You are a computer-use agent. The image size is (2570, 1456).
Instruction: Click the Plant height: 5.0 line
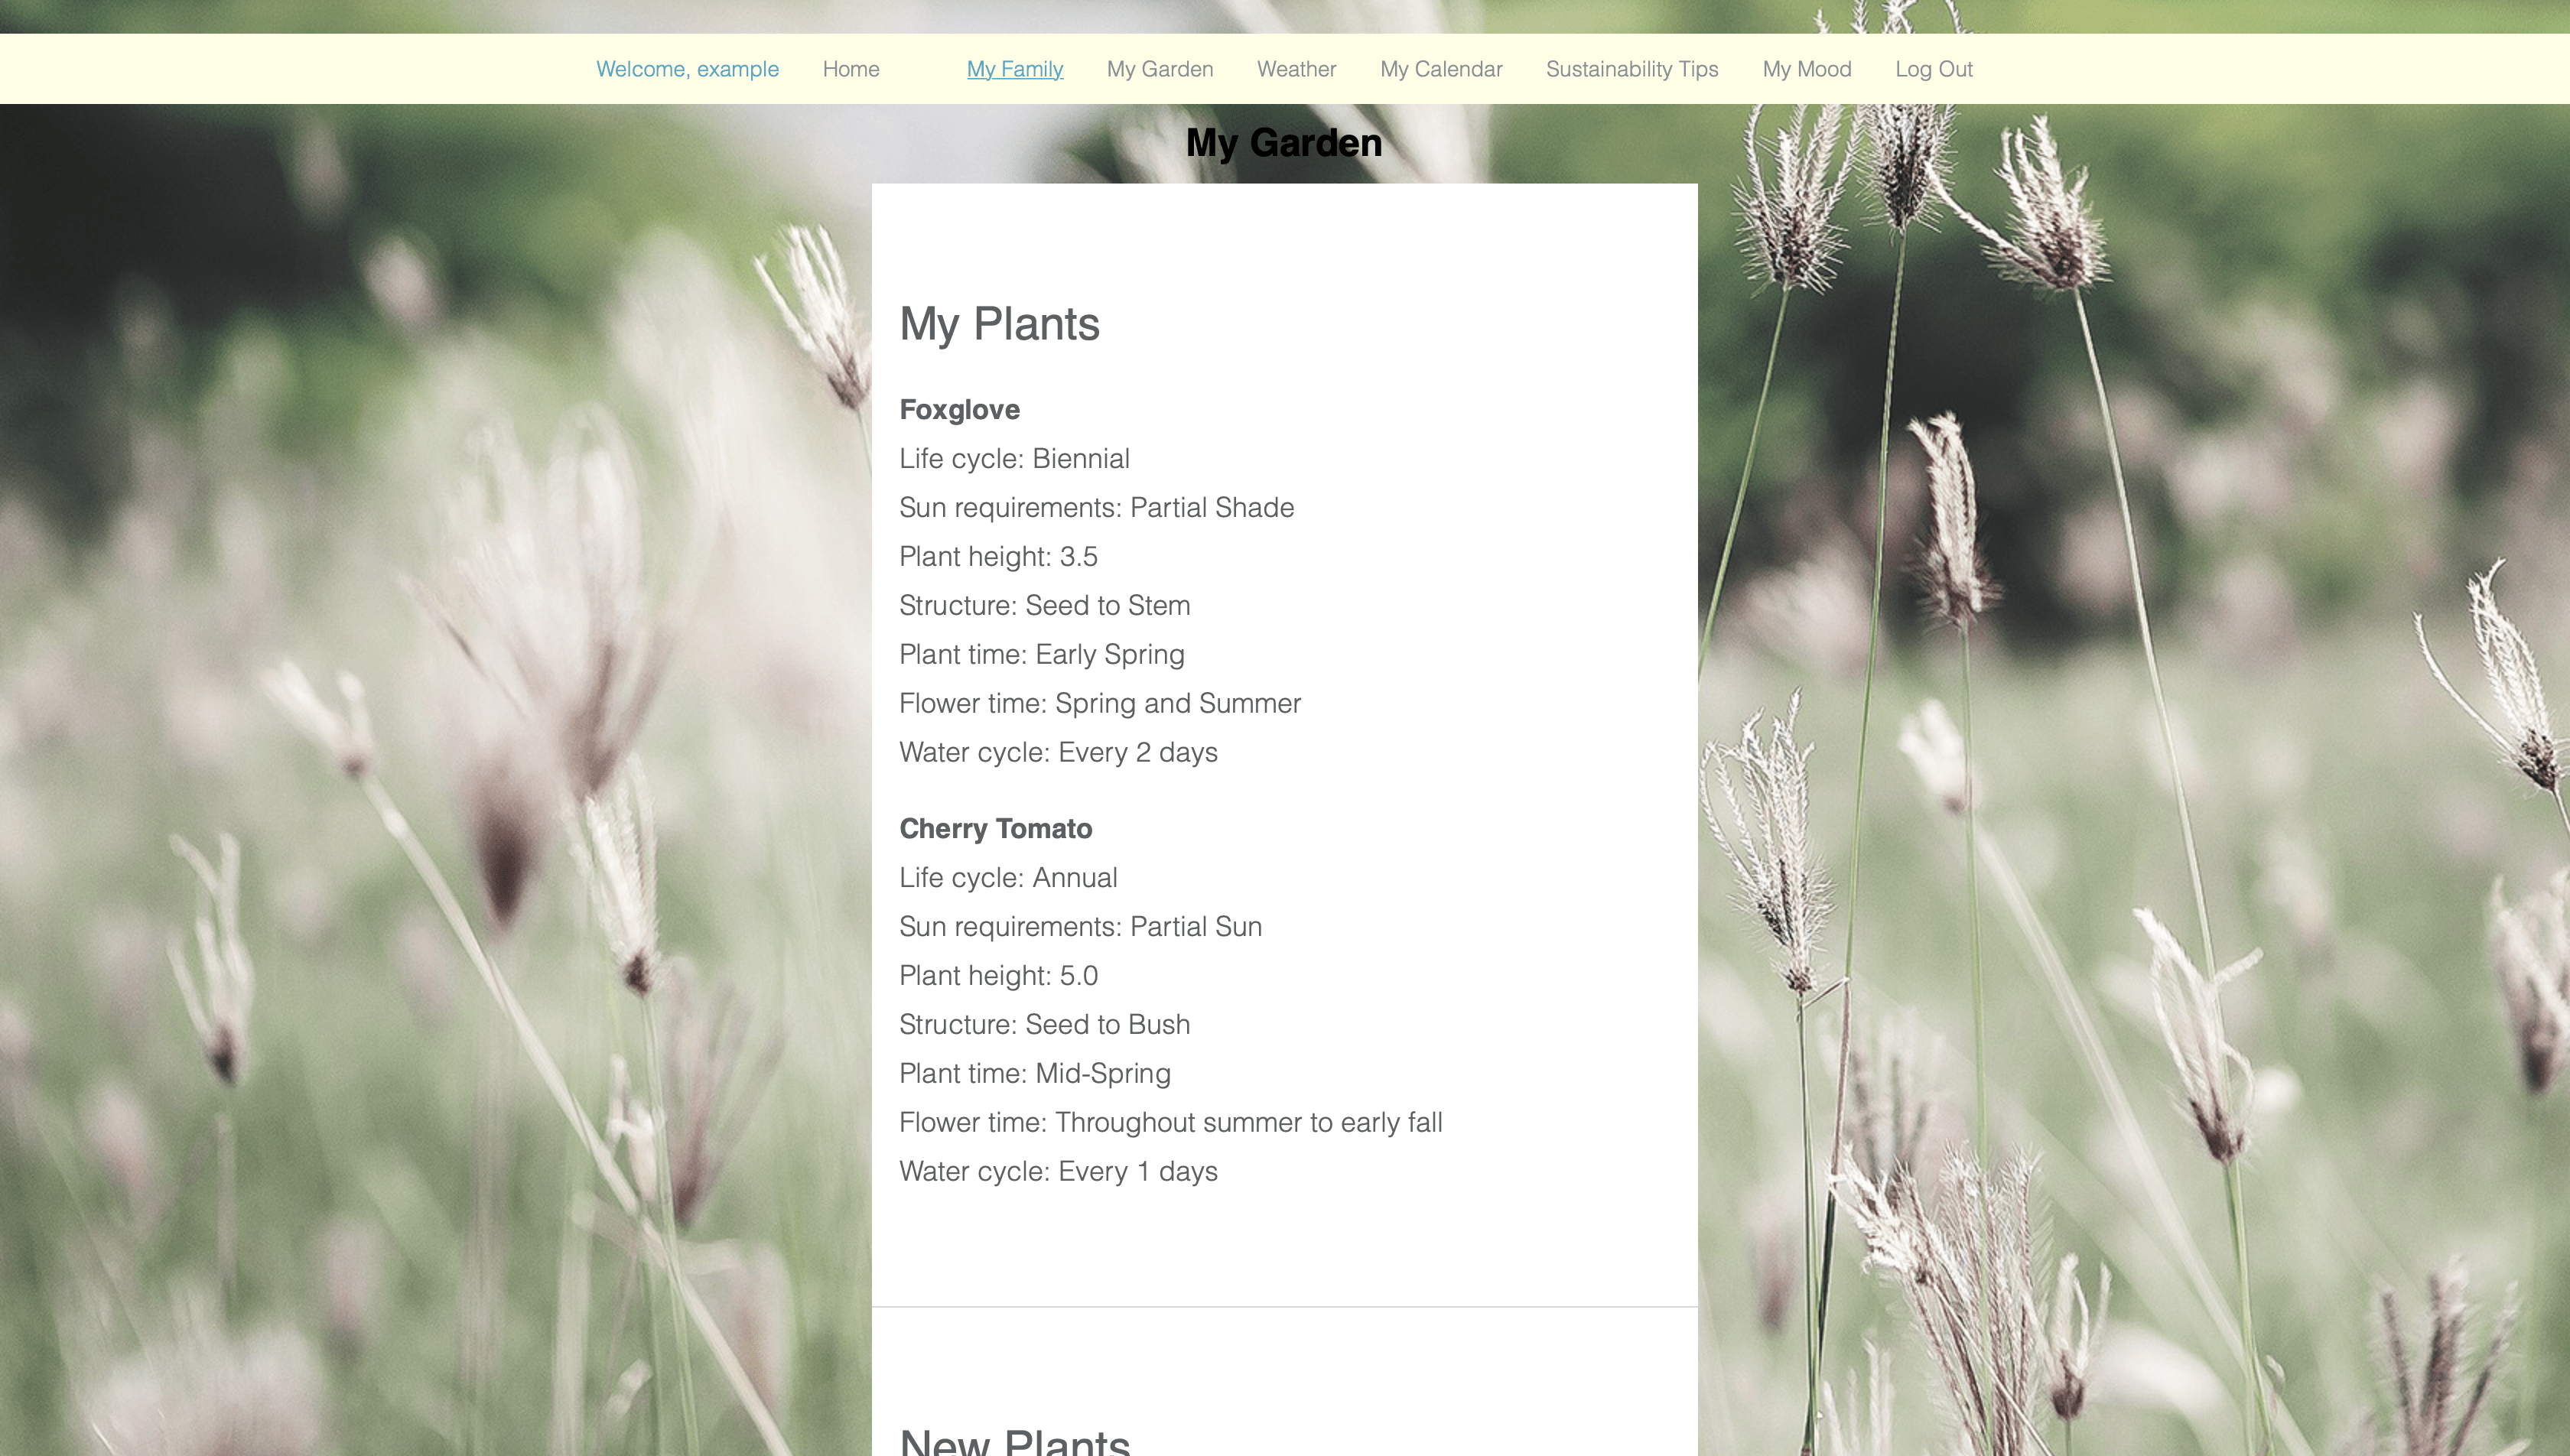point(998,976)
